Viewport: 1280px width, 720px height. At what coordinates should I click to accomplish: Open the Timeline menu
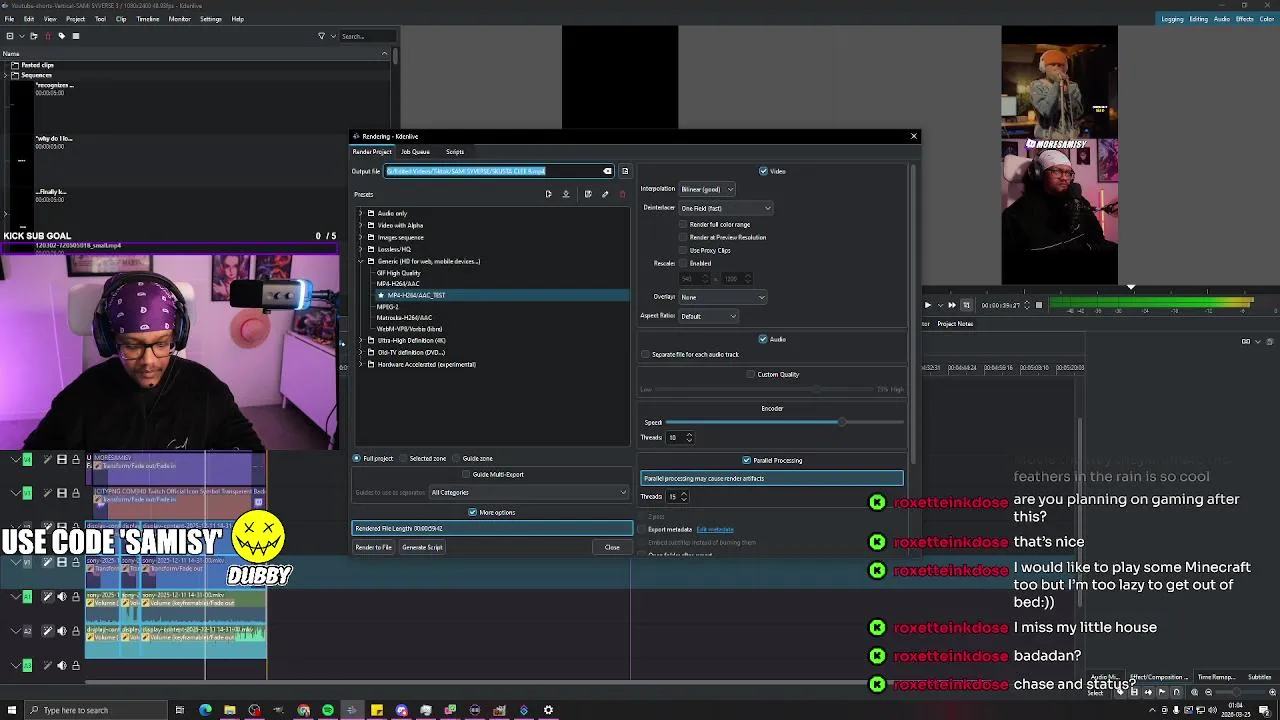(147, 19)
